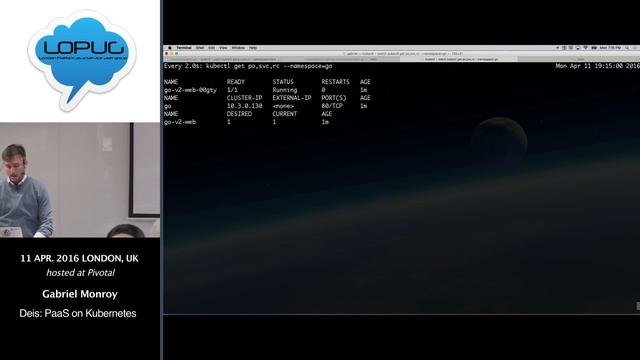Click the 'Mon Apr 11 19:15:00 2016' timestamp
640x360 pixels.
pos(598,66)
